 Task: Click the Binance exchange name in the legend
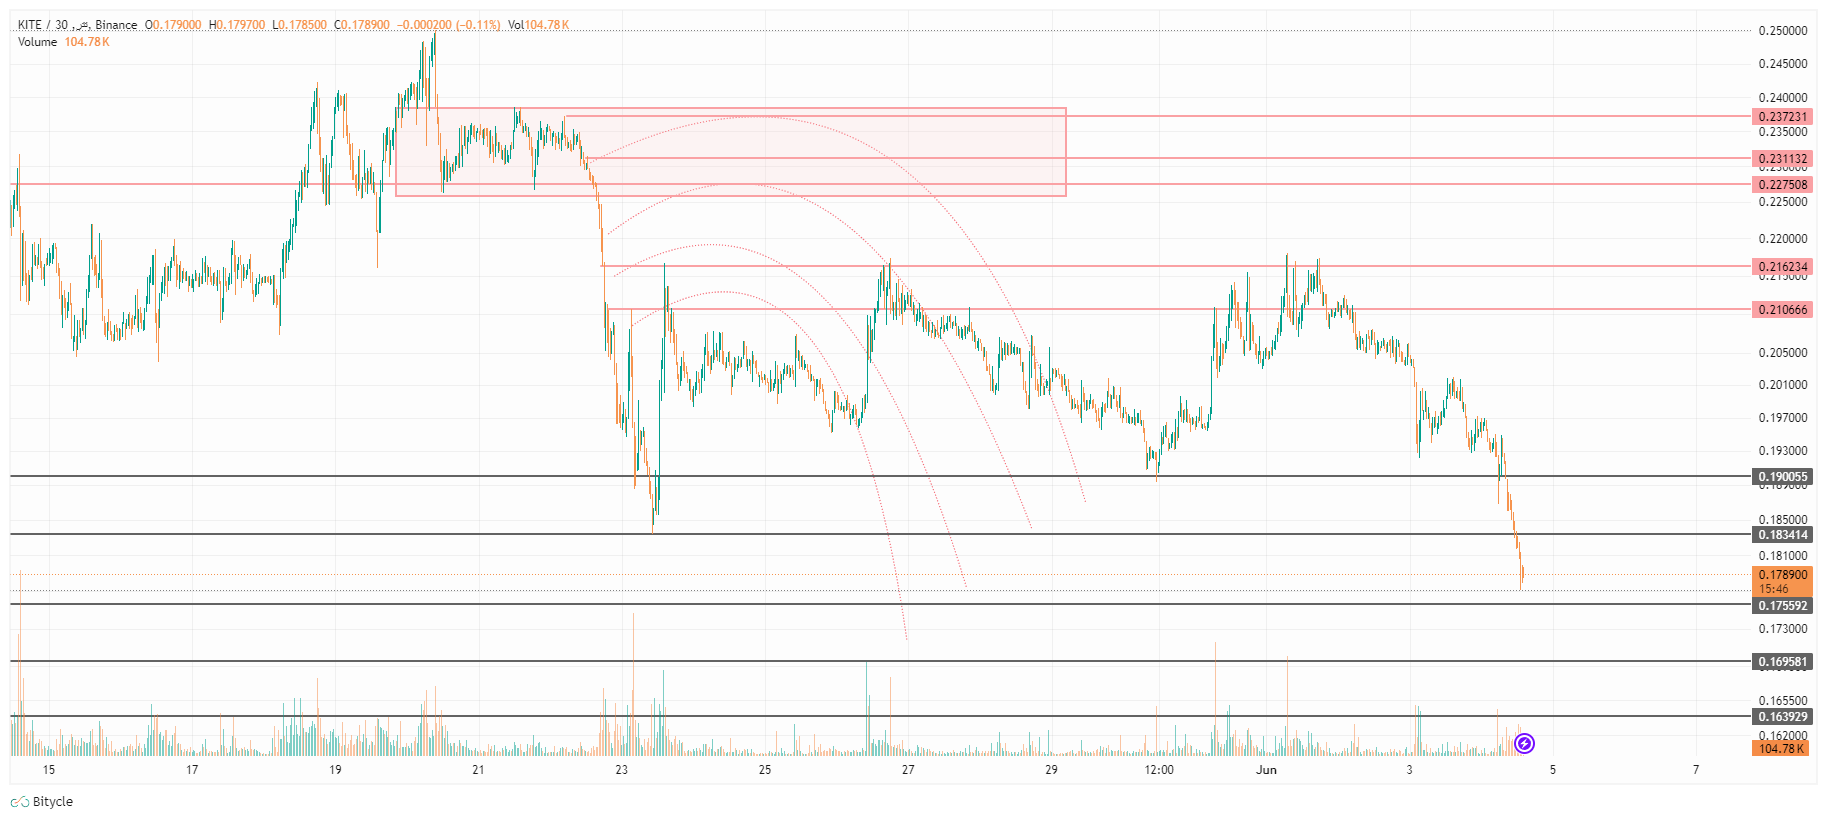coord(116,25)
